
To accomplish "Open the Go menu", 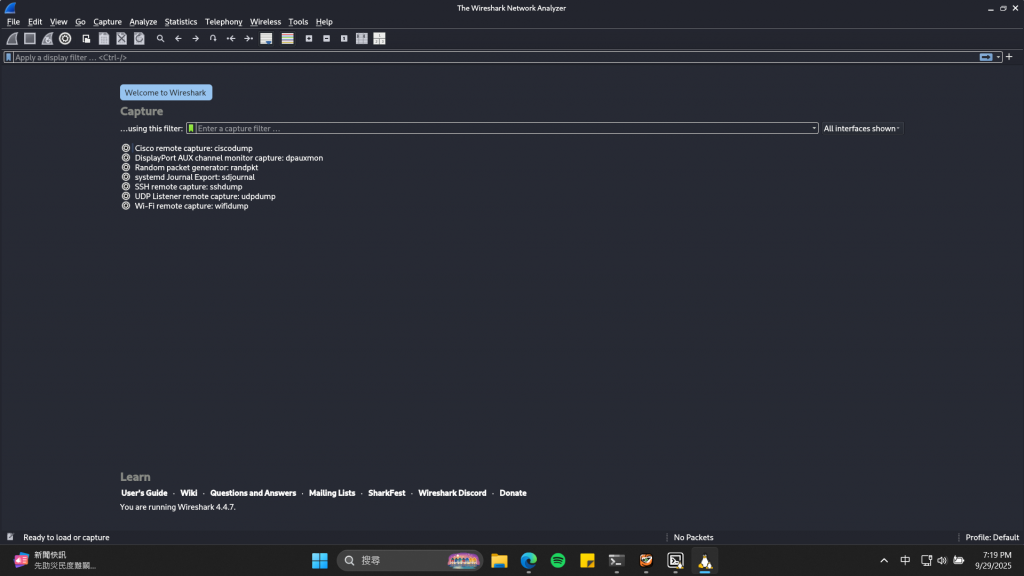I will coord(80,22).
